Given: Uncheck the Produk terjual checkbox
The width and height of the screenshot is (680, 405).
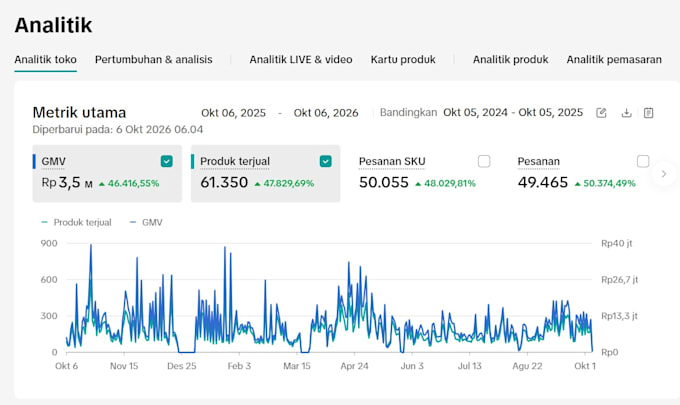Looking at the screenshot, I should pyautogui.click(x=326, y=161).
